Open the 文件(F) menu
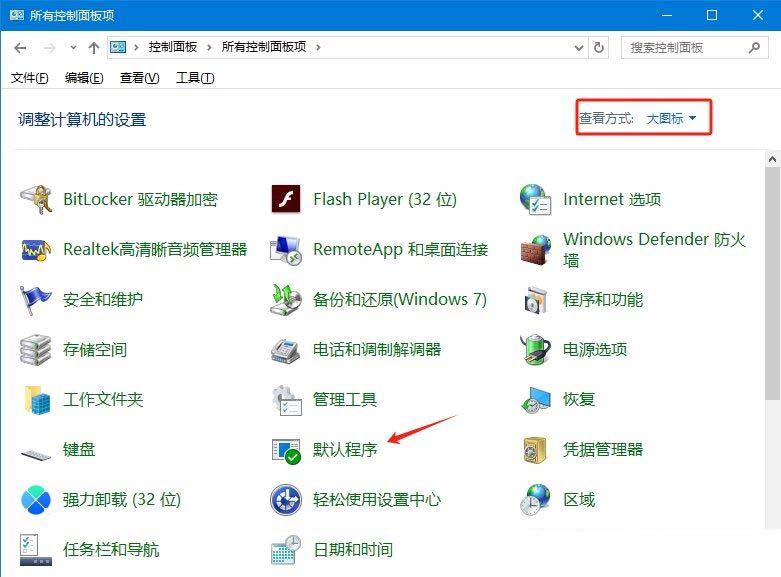The image size is (781, 577). [29, 78]
